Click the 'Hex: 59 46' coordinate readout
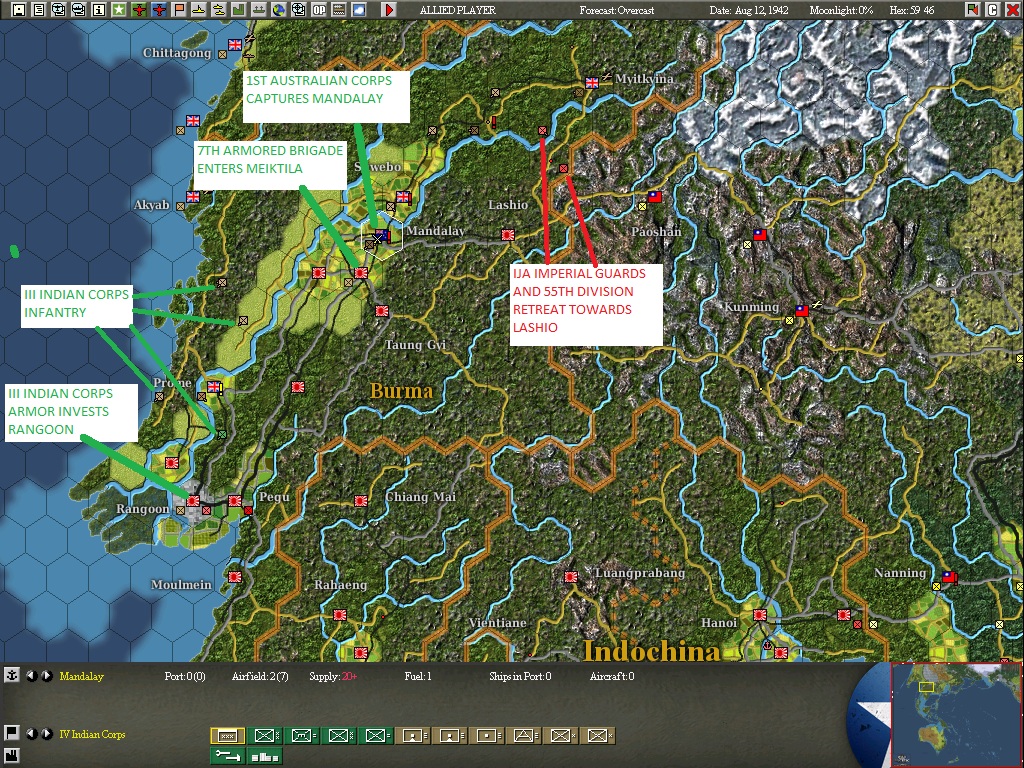This screenshot has height=768, width=1024. tap(912, 10)
